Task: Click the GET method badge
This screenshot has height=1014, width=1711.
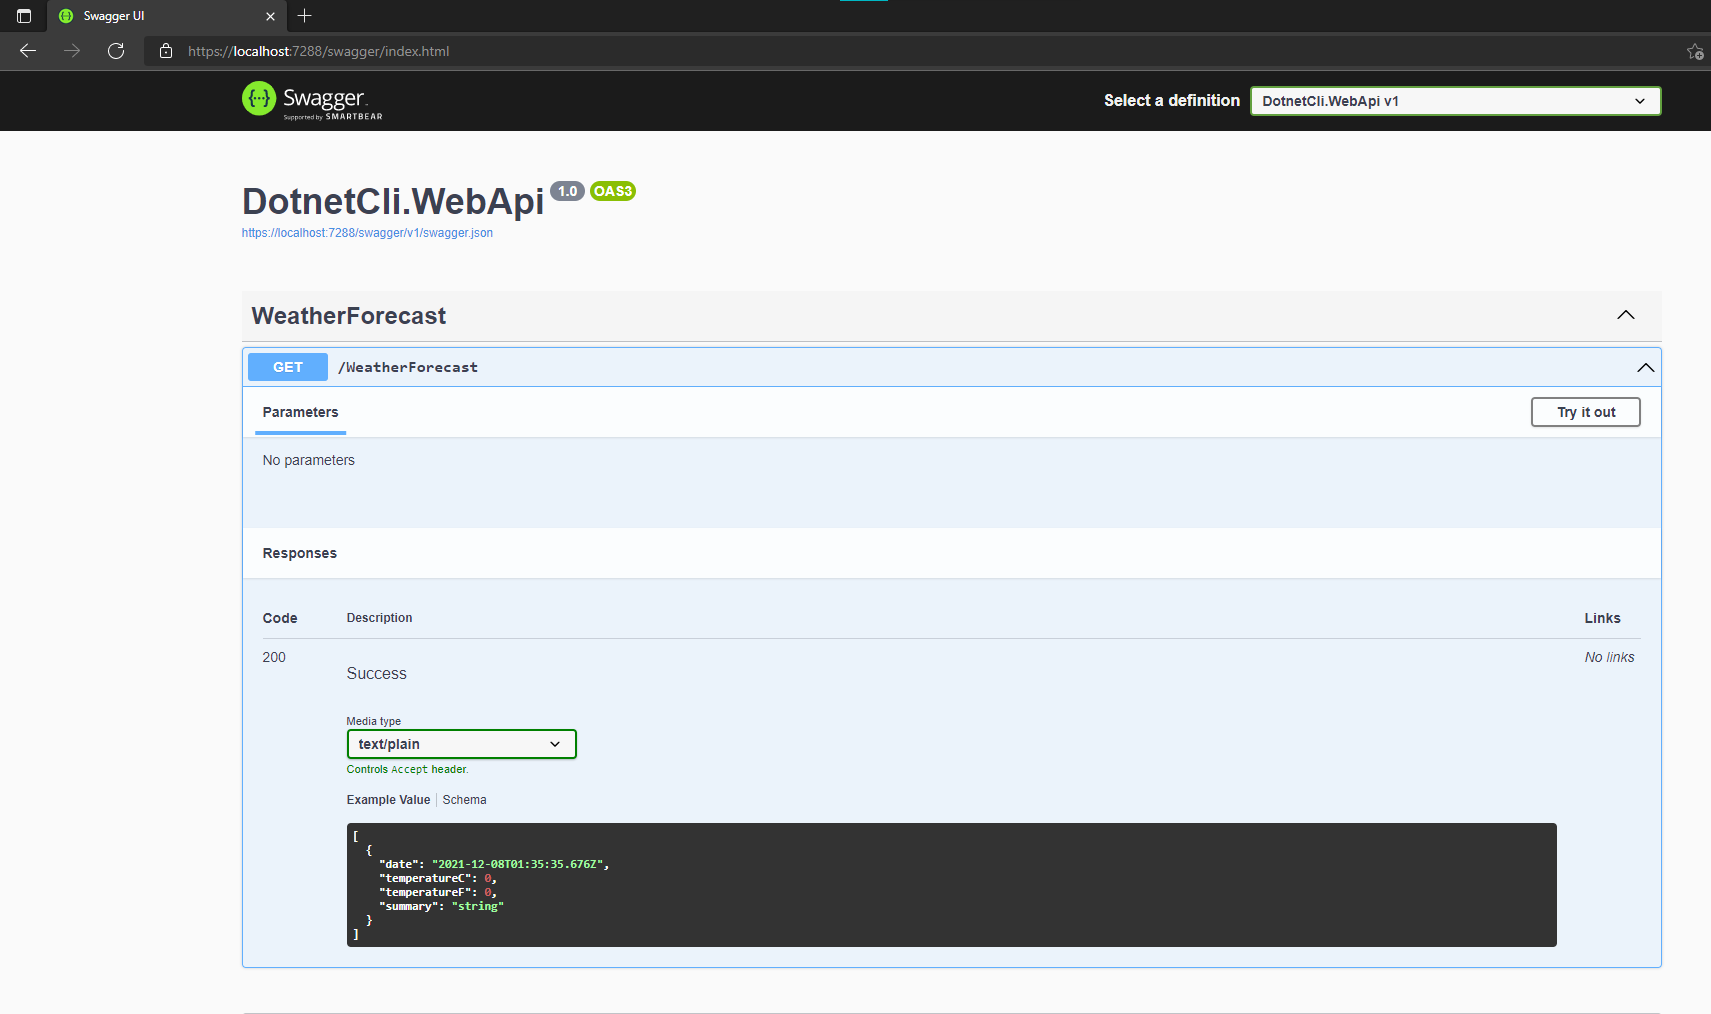Action: (x=288, y=367)
